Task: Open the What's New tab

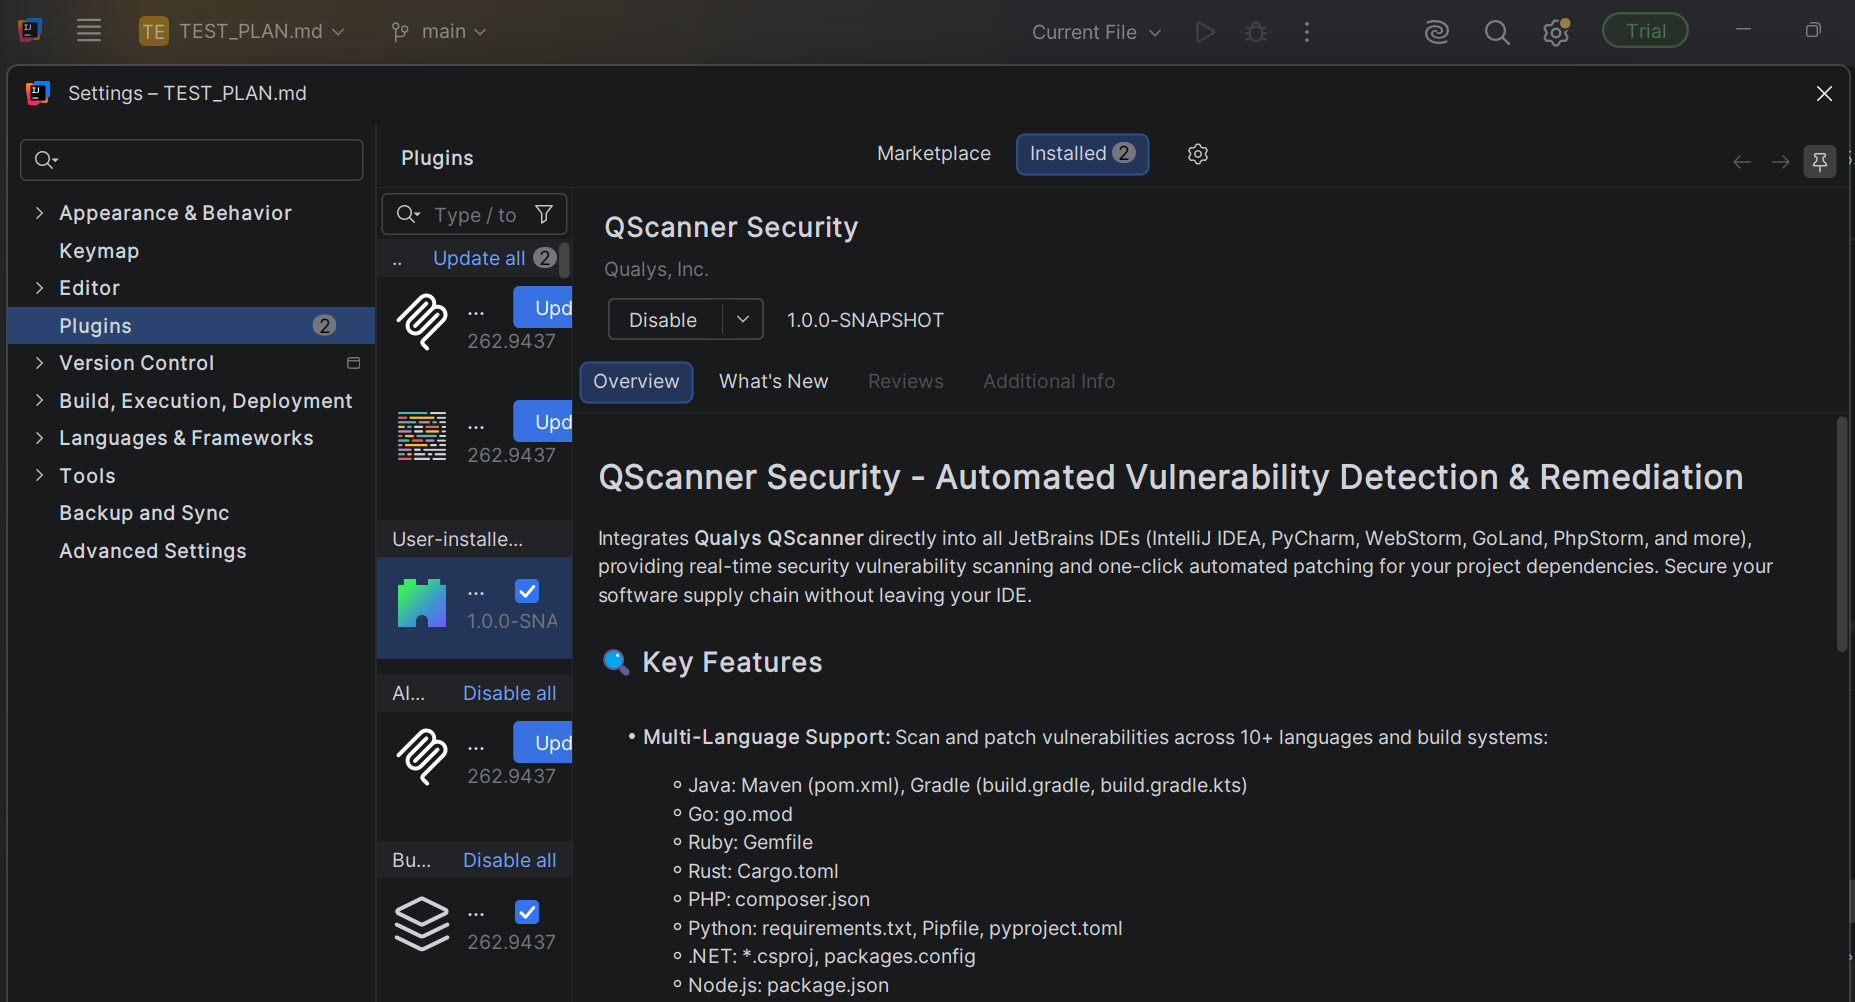Action: [774, 382]
